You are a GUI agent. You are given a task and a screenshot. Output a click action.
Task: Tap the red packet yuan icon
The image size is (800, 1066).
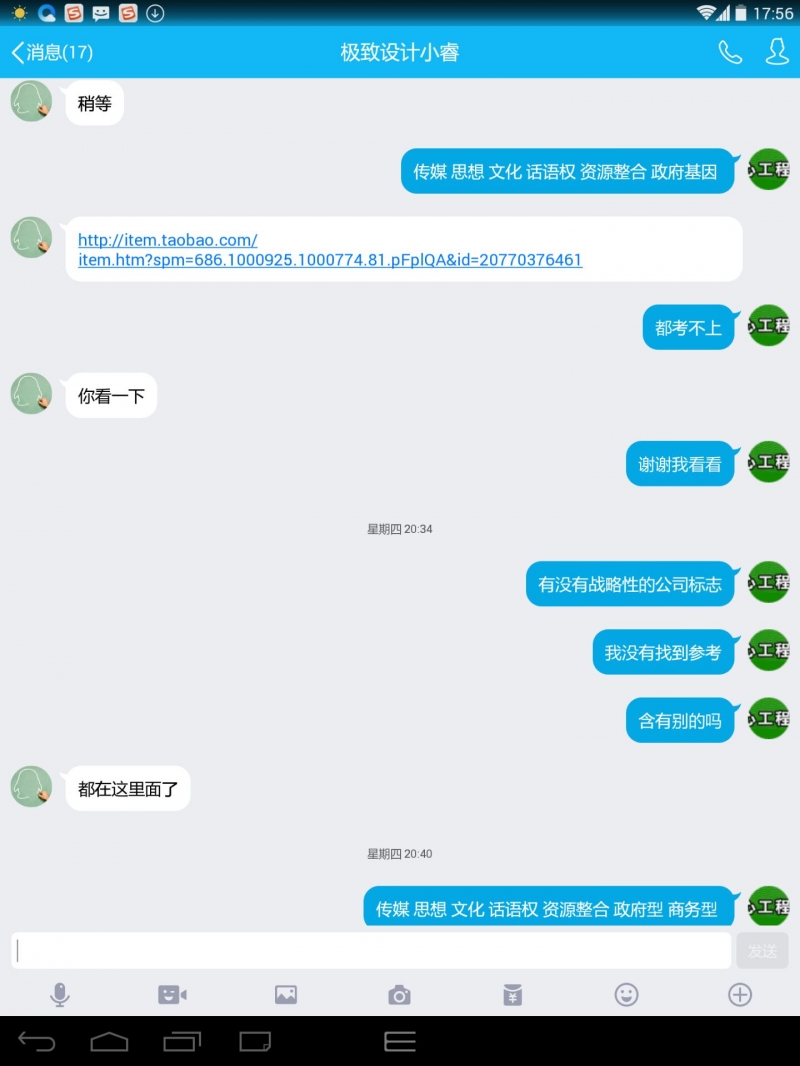pos(513,995)
